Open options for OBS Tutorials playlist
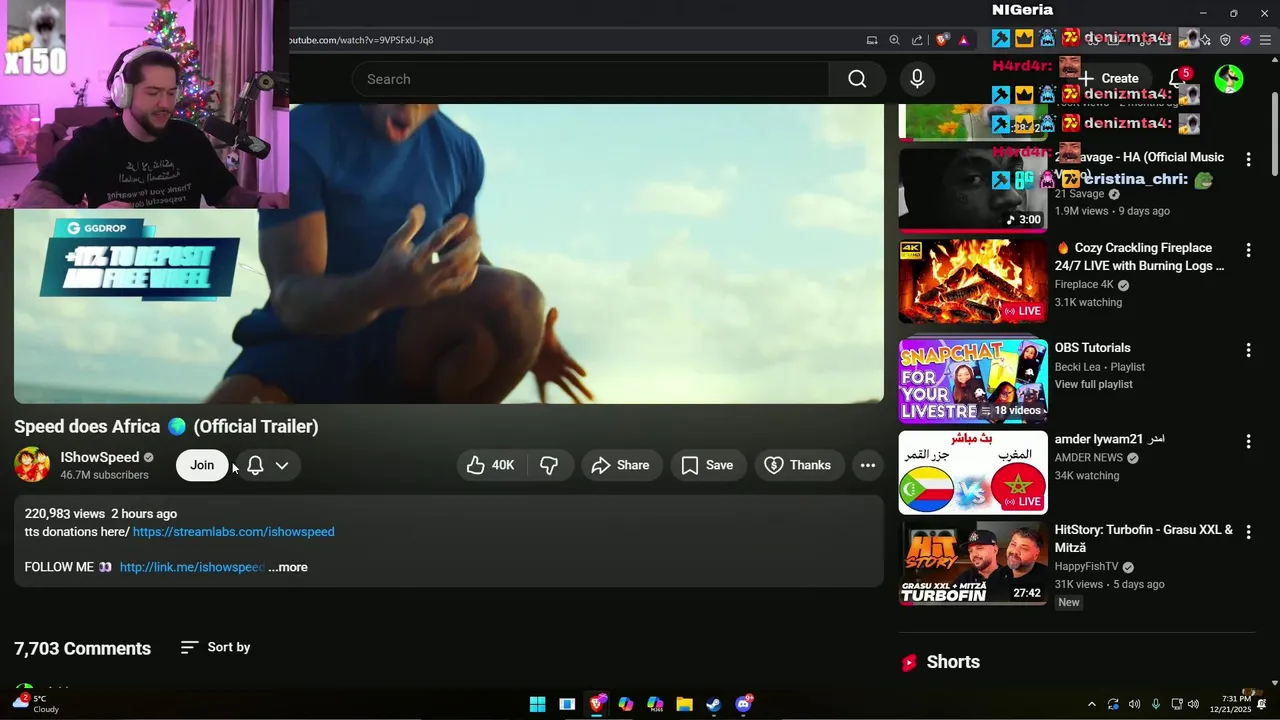This screenshot has height=720, width=1280. tap(1248, 350)
